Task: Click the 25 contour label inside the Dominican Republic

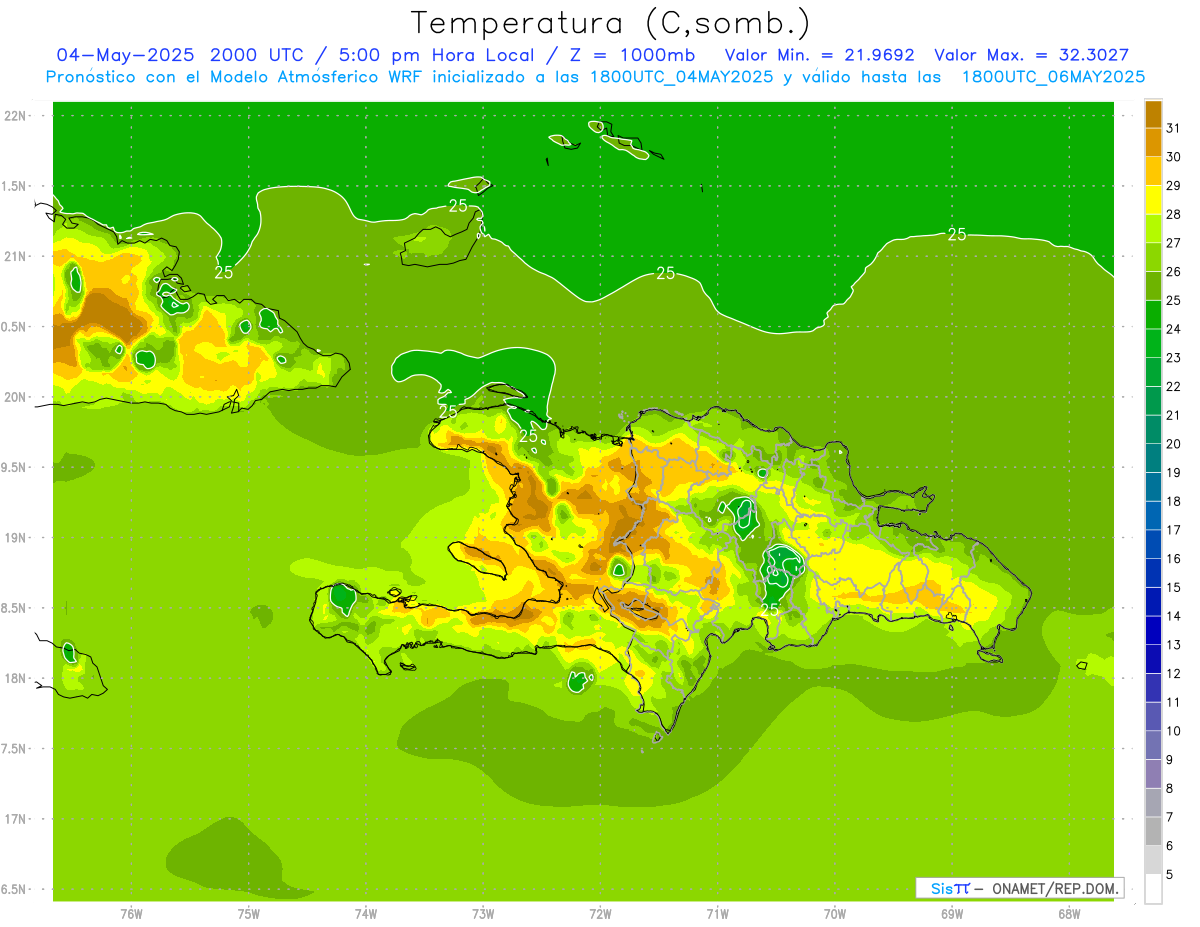Action: [770, 608]
